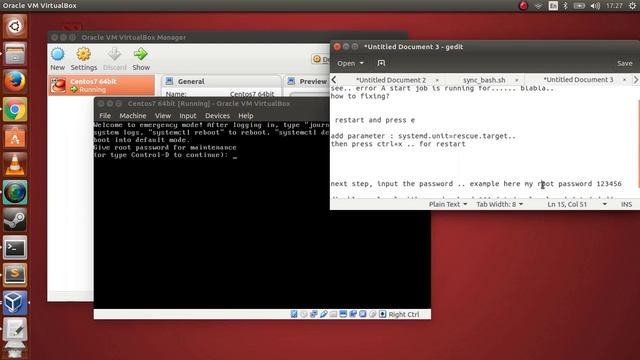Open the Help menu of the VM window

click(246, 116)
